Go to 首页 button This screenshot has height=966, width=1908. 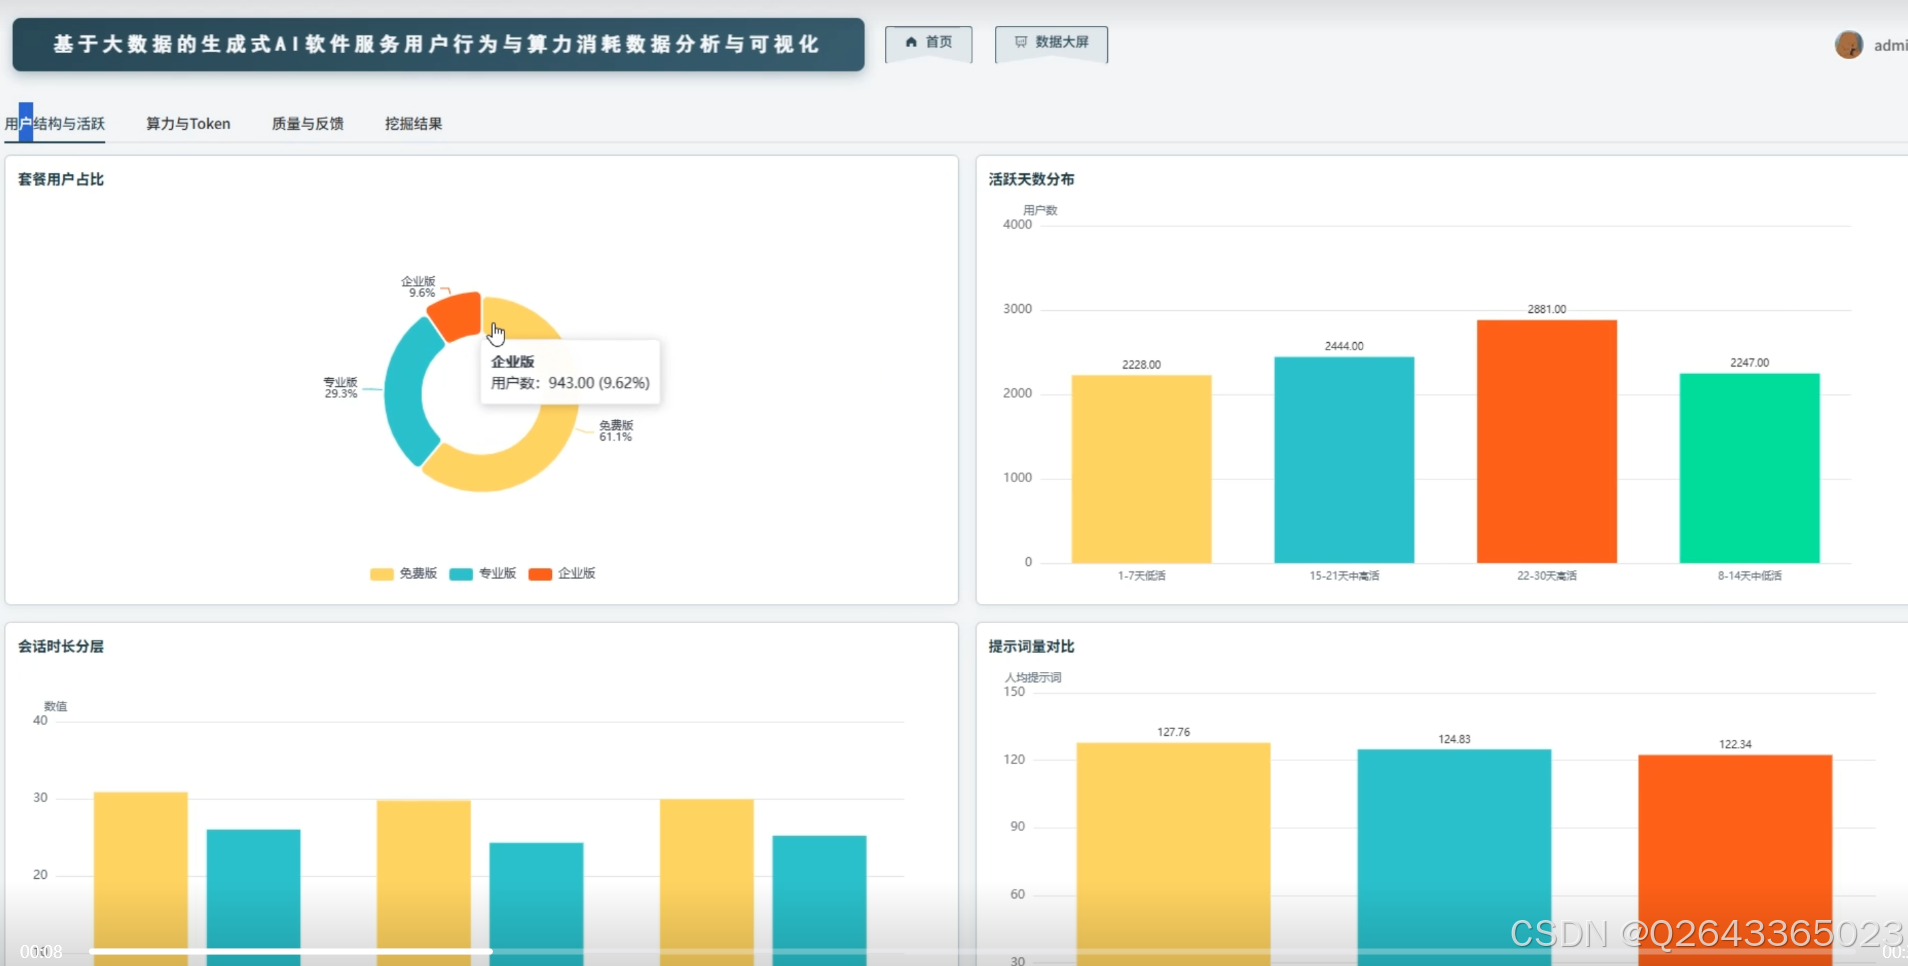click(929, 43)
